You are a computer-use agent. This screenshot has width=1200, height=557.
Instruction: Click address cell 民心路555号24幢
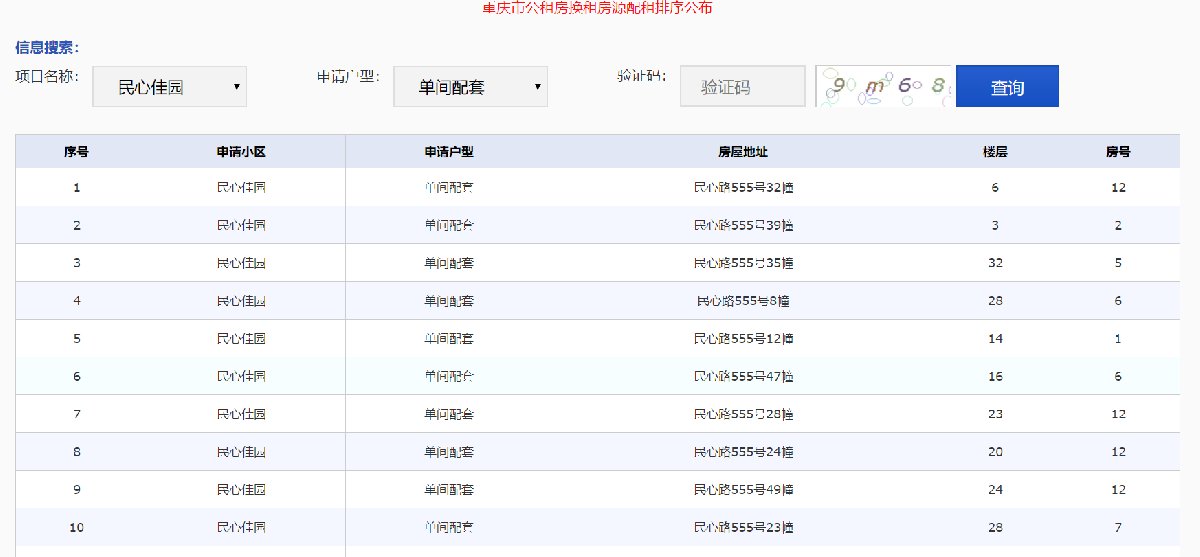pyautogui.click(x=743, y=452)
